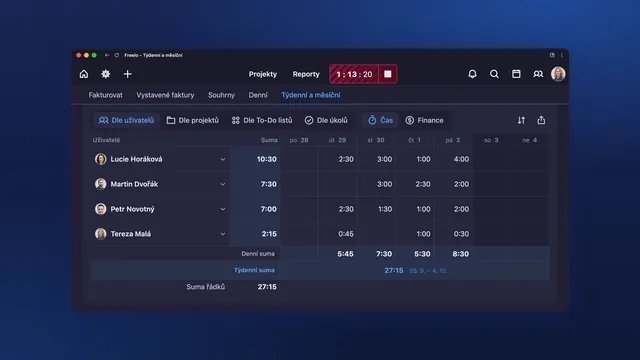Open the calendar icon
Screen dimensions: 640x360
[x=516, y=74]
